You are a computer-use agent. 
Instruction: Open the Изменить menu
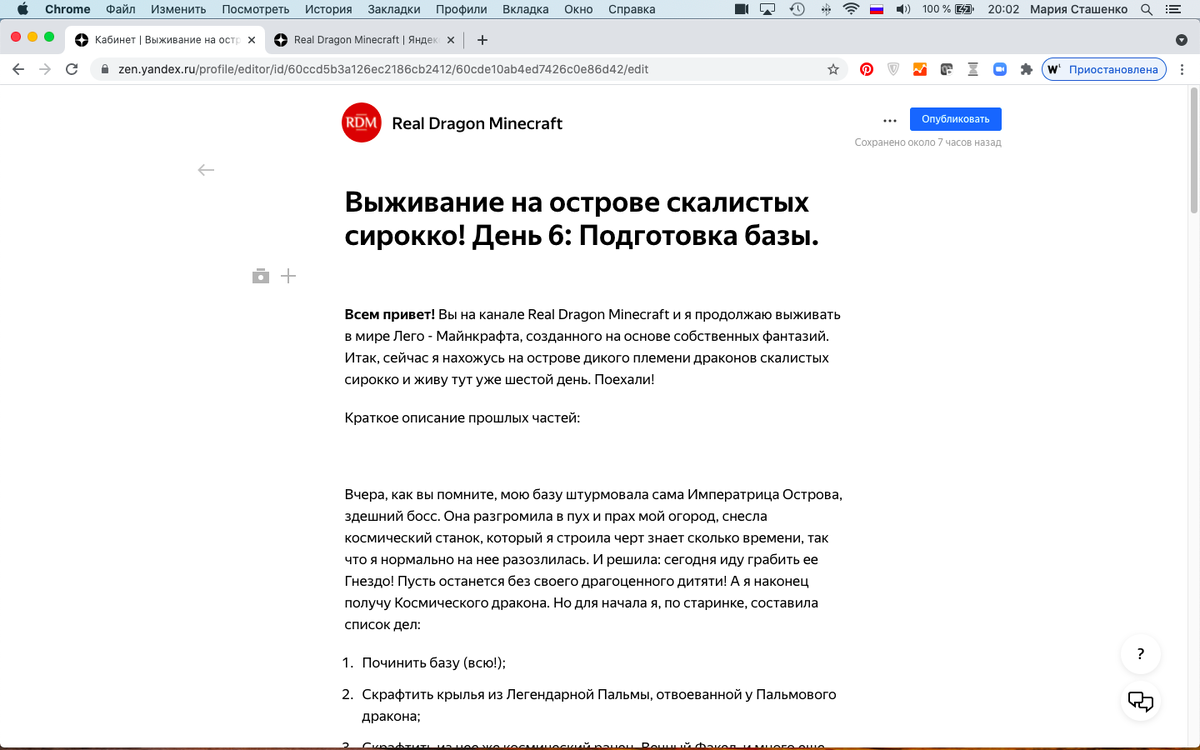coord(178,9)
